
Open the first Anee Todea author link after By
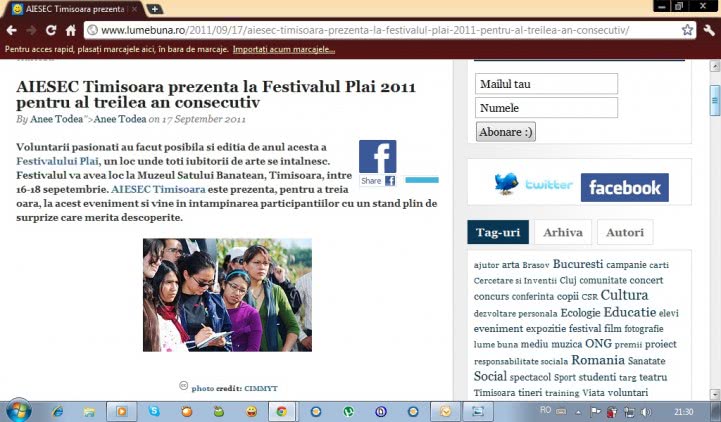56,119
